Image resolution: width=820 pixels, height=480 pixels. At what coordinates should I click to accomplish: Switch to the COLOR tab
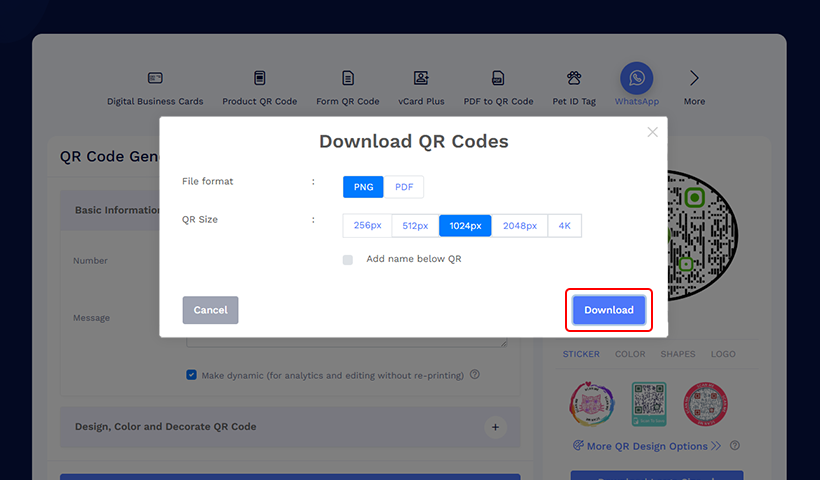click(x=630, y=354)
